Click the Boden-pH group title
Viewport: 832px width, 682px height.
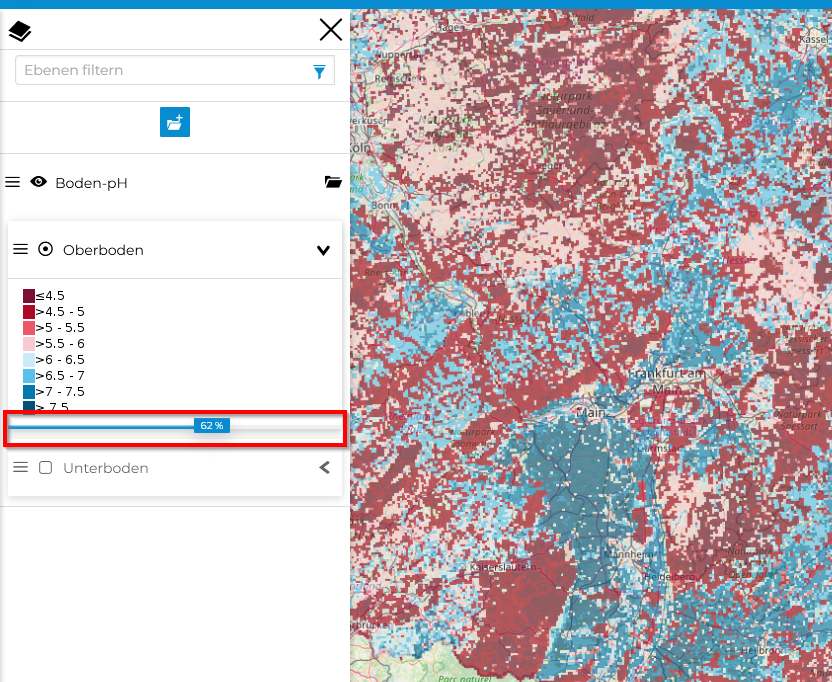point(91,183)
